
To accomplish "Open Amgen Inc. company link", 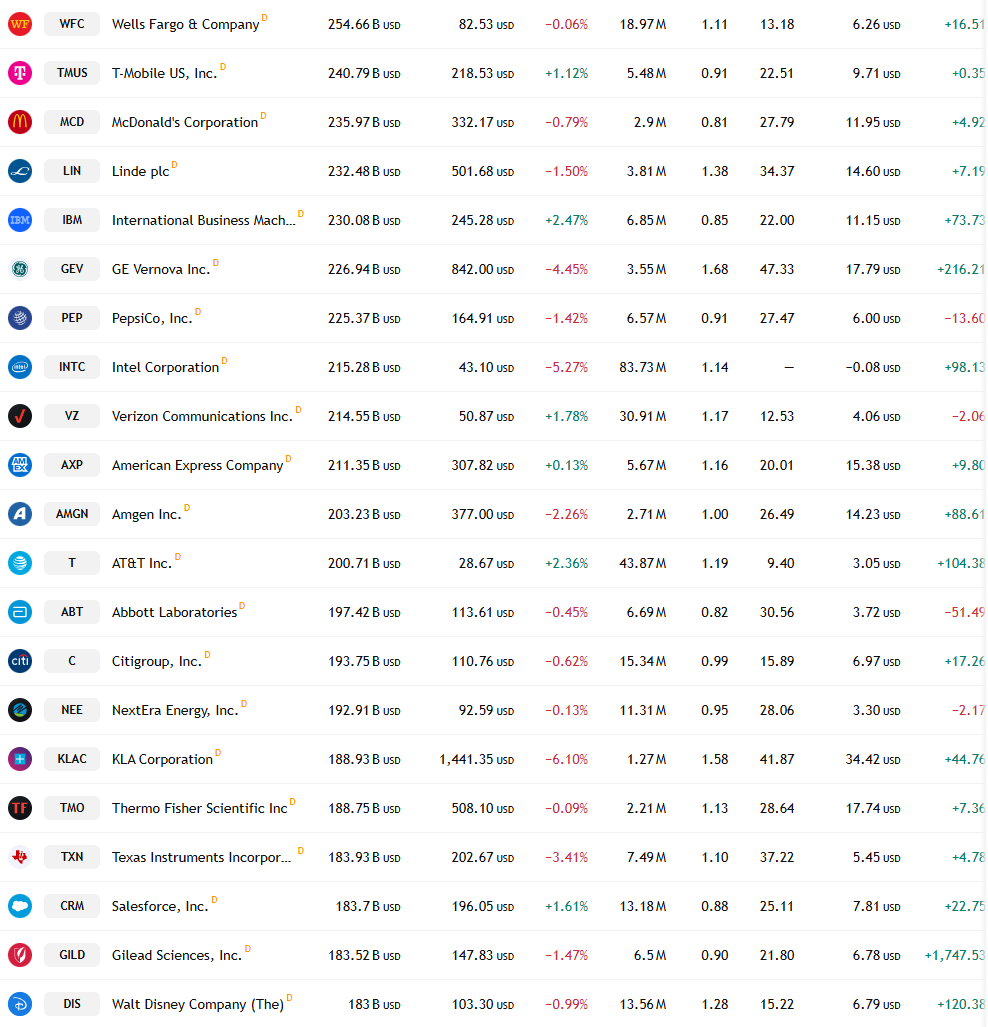I will coord(146,514).
